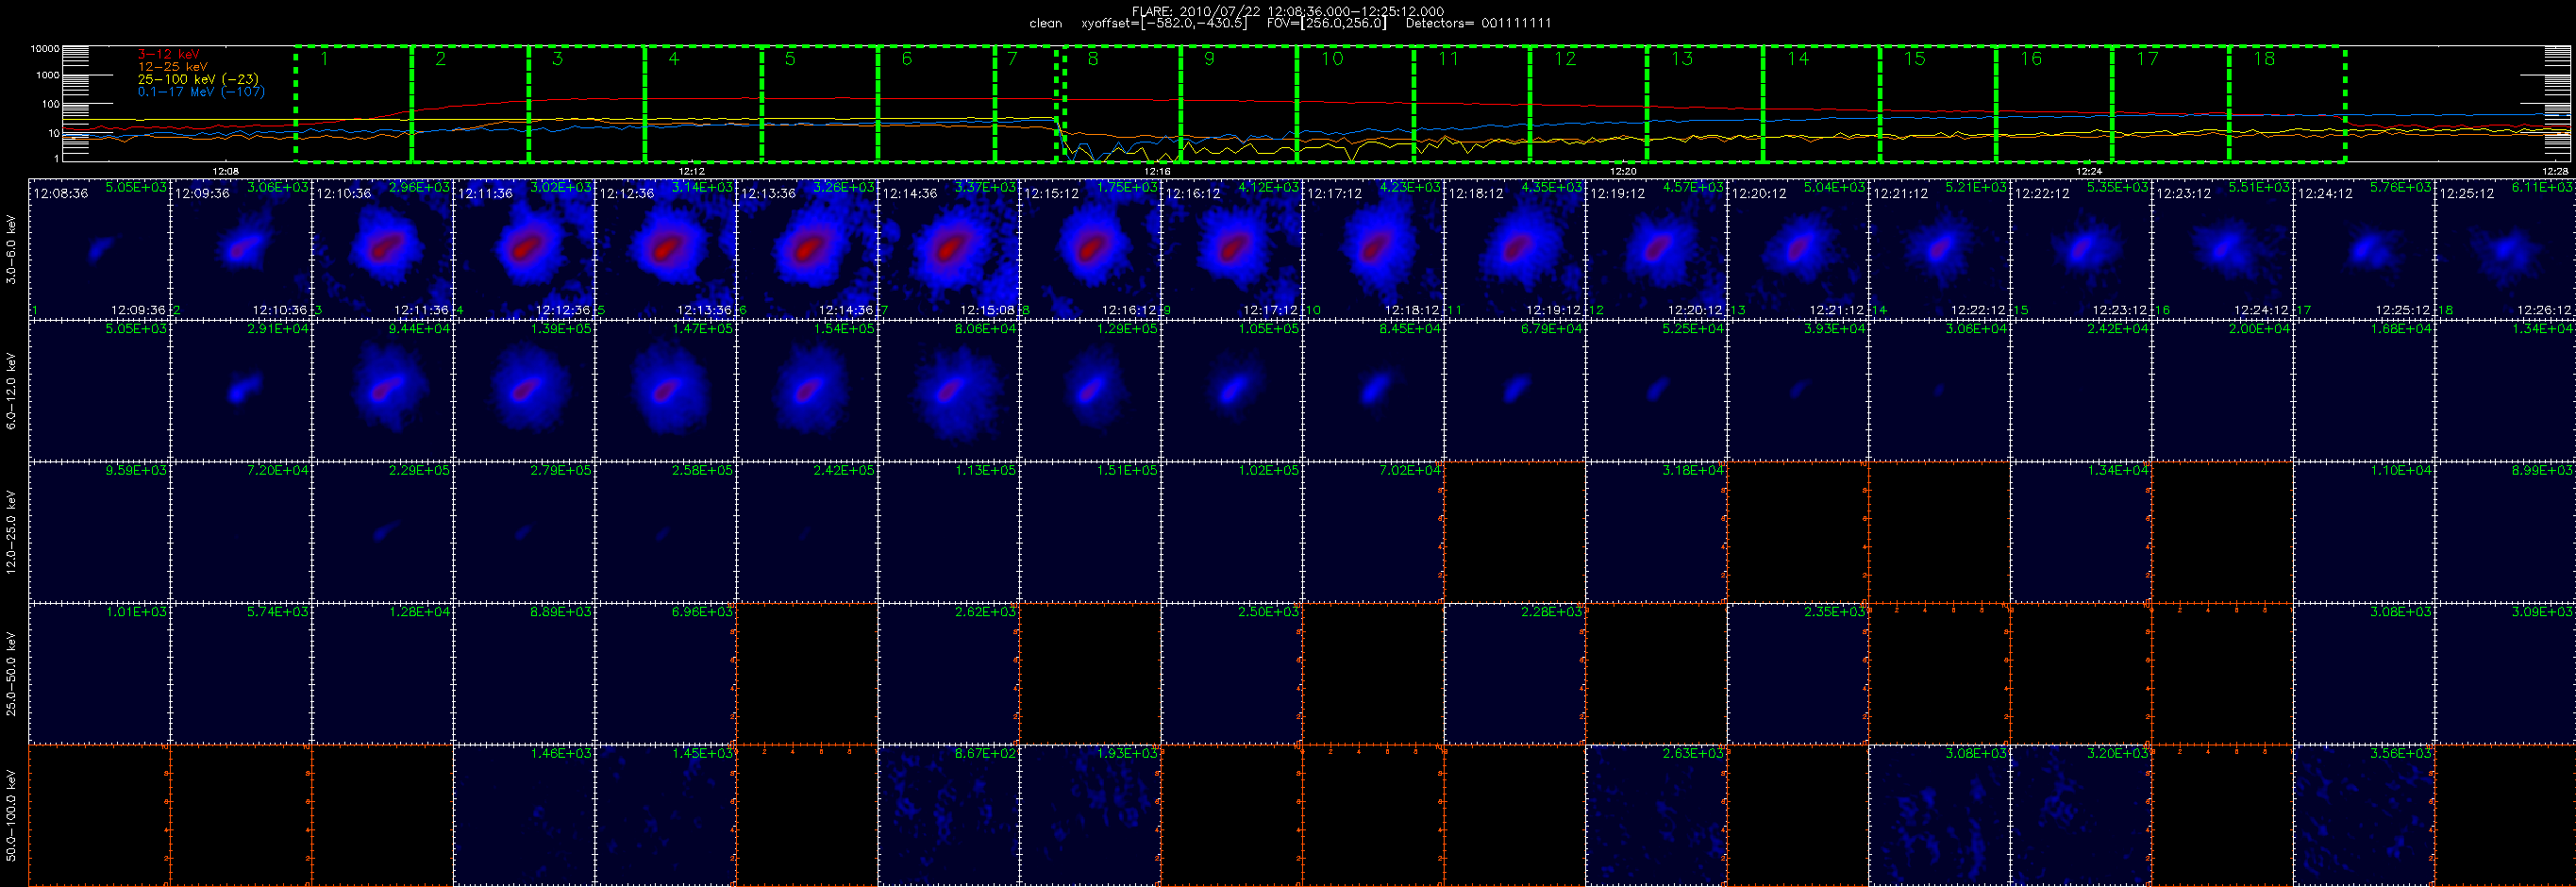Select interval 14 in the lightcurve
Image resolution: width=2576 pixels, height=887 pixels.
pyautogui.click(x=1821, y=103)
